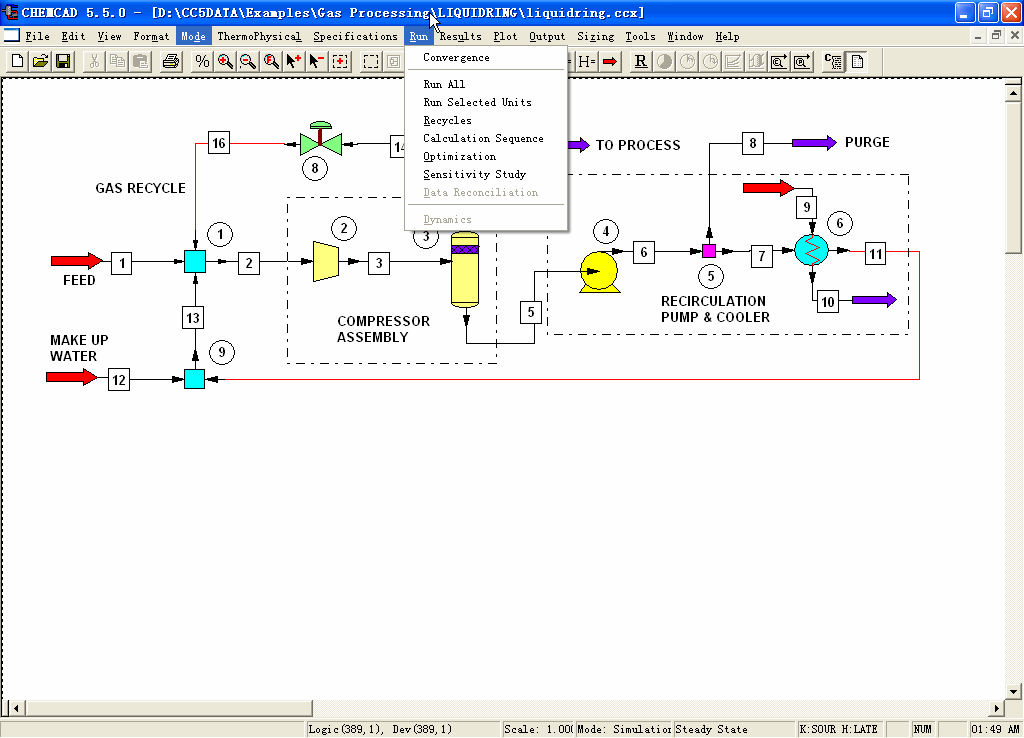Click the red arrow stream toolbar icon

[x=610, y=61]
